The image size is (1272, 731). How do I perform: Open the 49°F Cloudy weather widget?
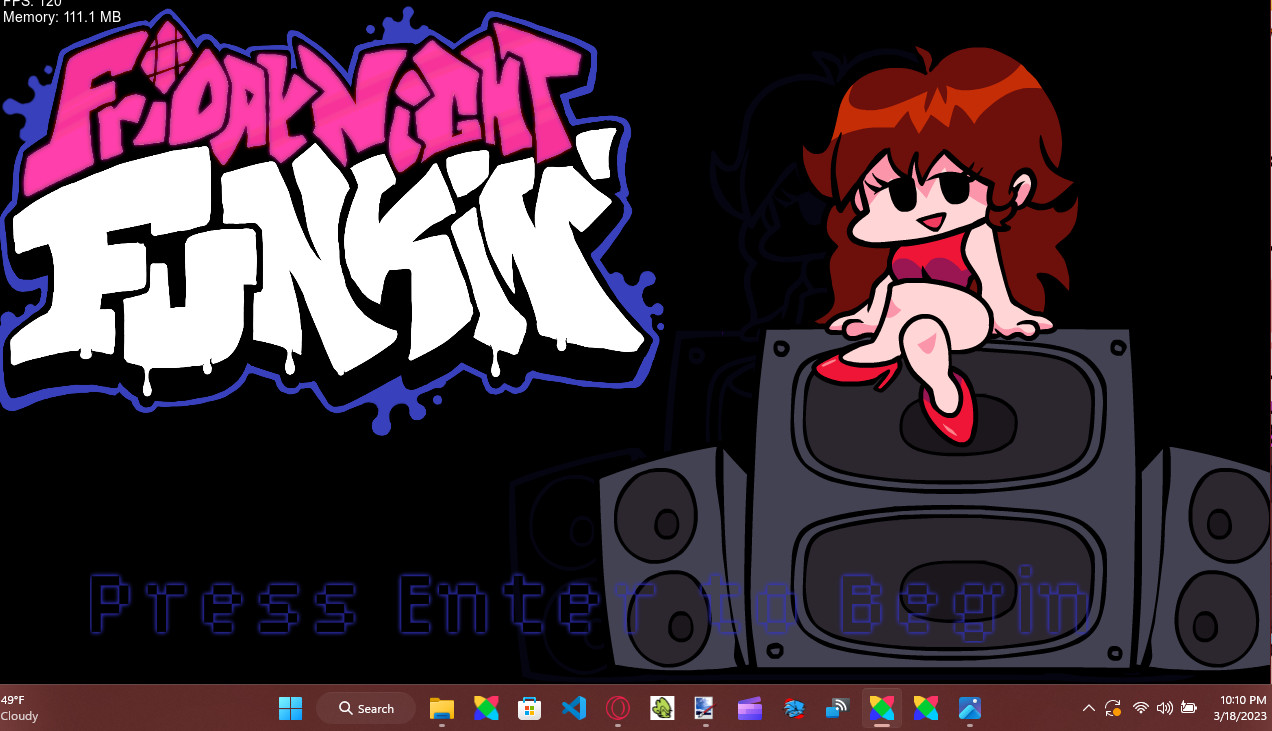(20, 708)
